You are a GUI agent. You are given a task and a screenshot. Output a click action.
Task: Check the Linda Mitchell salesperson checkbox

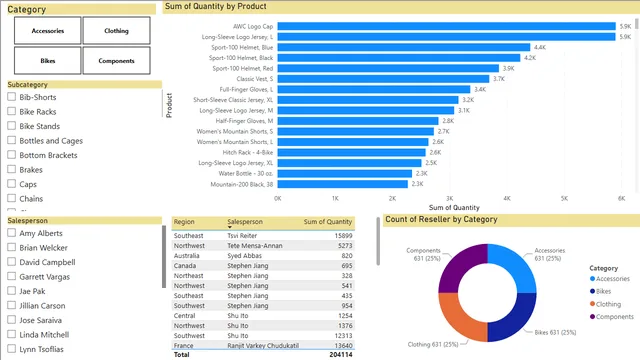11,334
